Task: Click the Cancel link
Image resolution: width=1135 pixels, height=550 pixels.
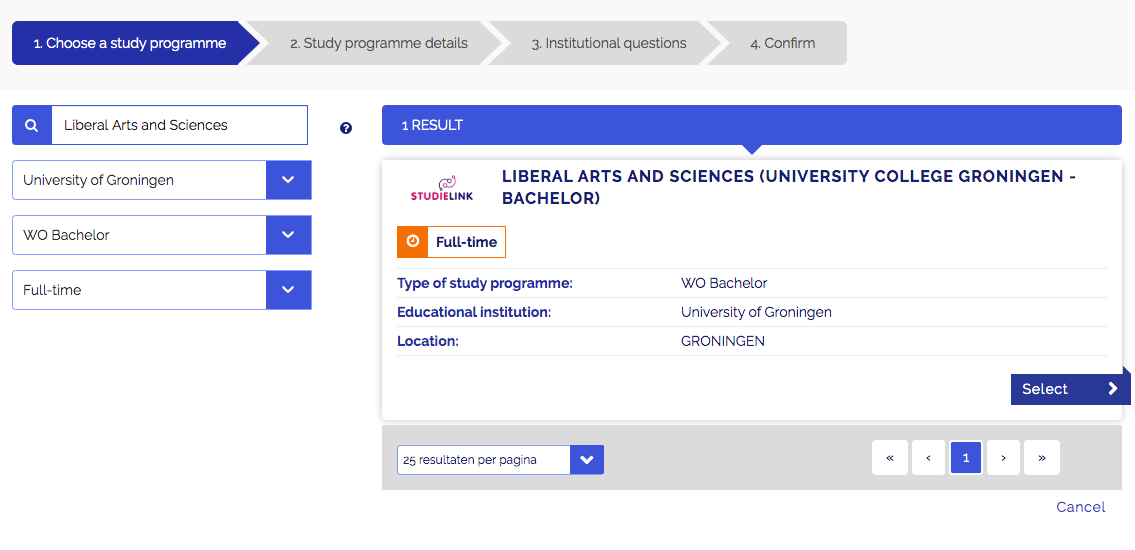Action: tap(1080, 507)
